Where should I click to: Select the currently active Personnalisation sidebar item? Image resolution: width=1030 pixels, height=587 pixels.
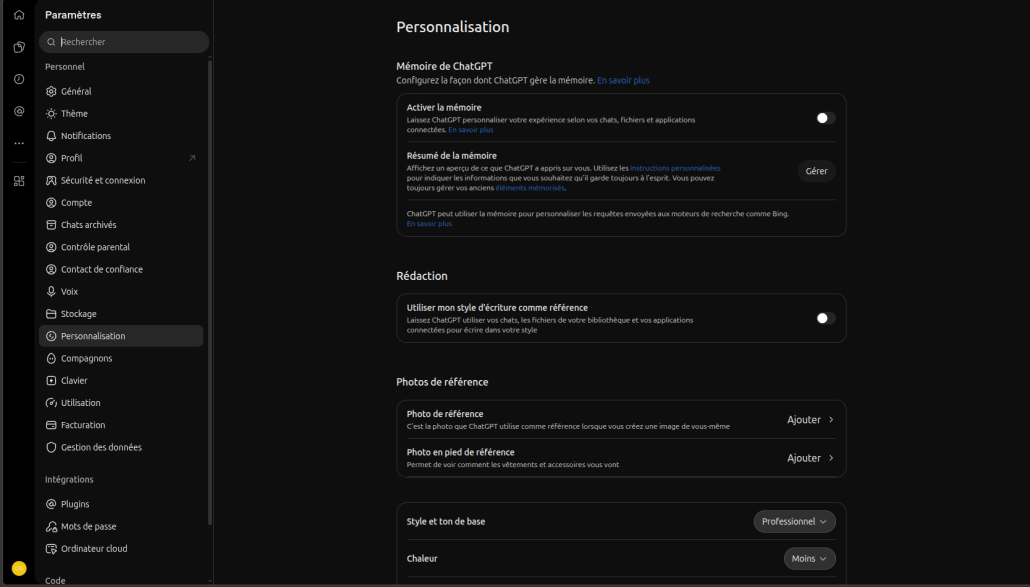coord(121,336)
